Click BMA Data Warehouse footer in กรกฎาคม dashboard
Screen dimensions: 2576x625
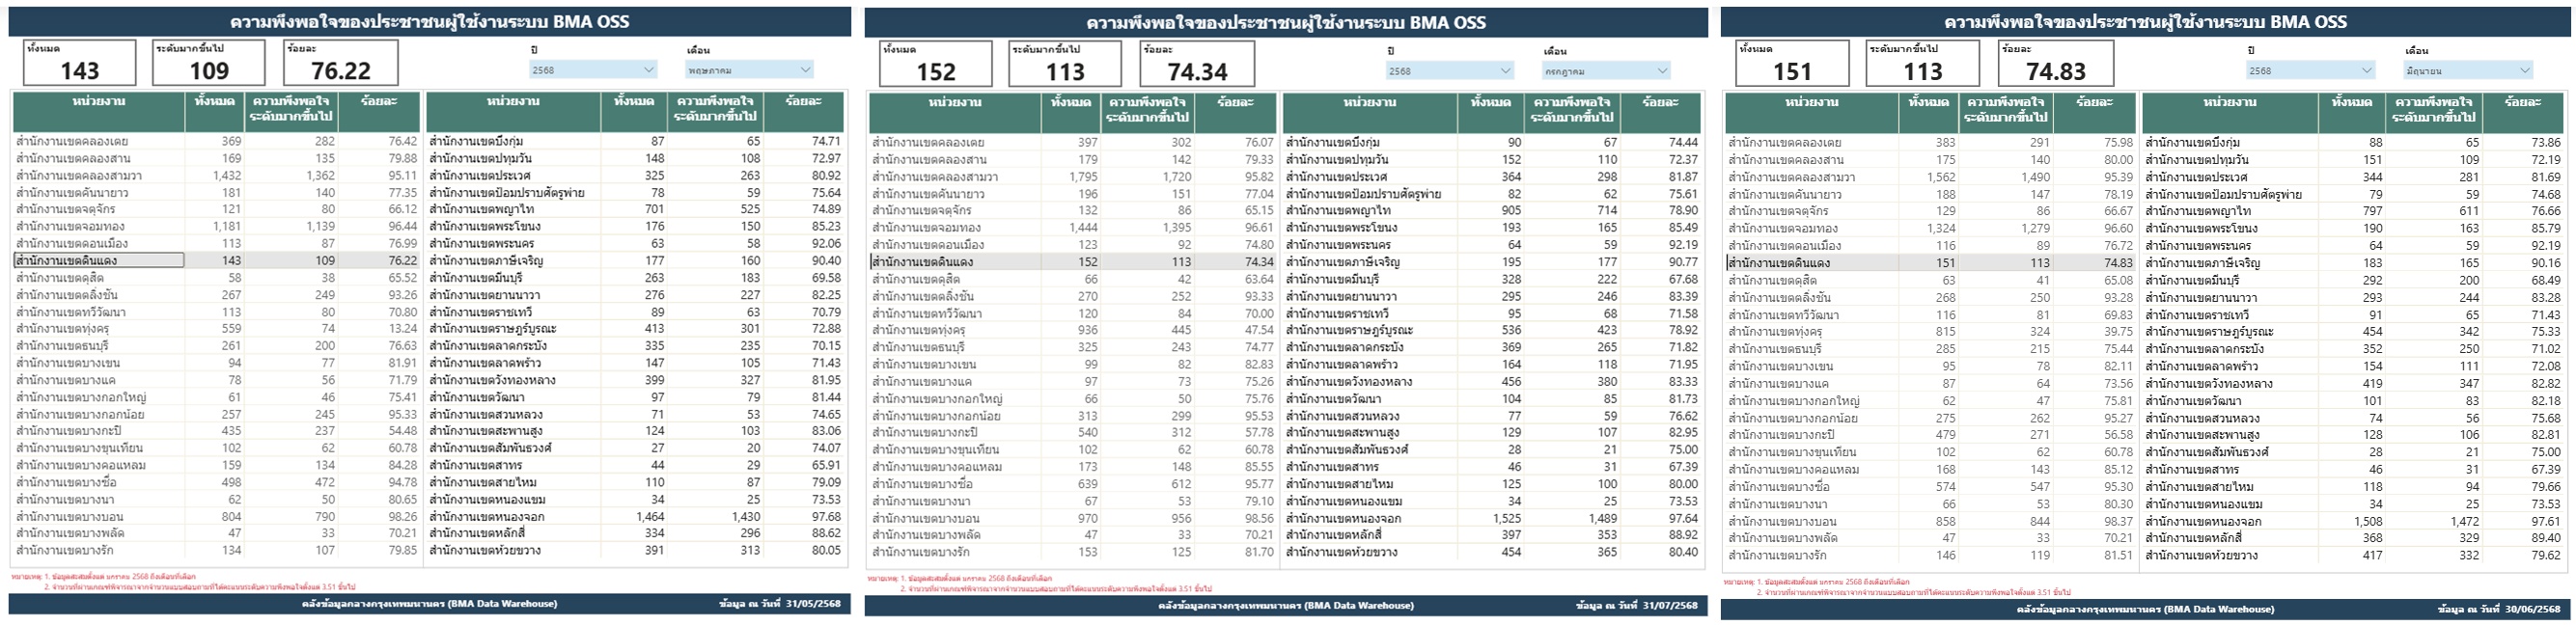(1286, 605)
